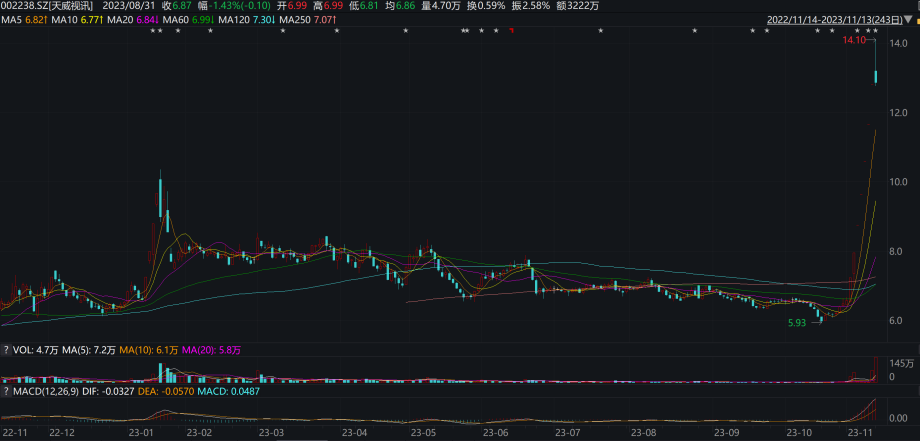Viewport: 920px width, 441px height.
Task: Click the MACD(12,26,9) indicator name
Action: coord(46,392)
